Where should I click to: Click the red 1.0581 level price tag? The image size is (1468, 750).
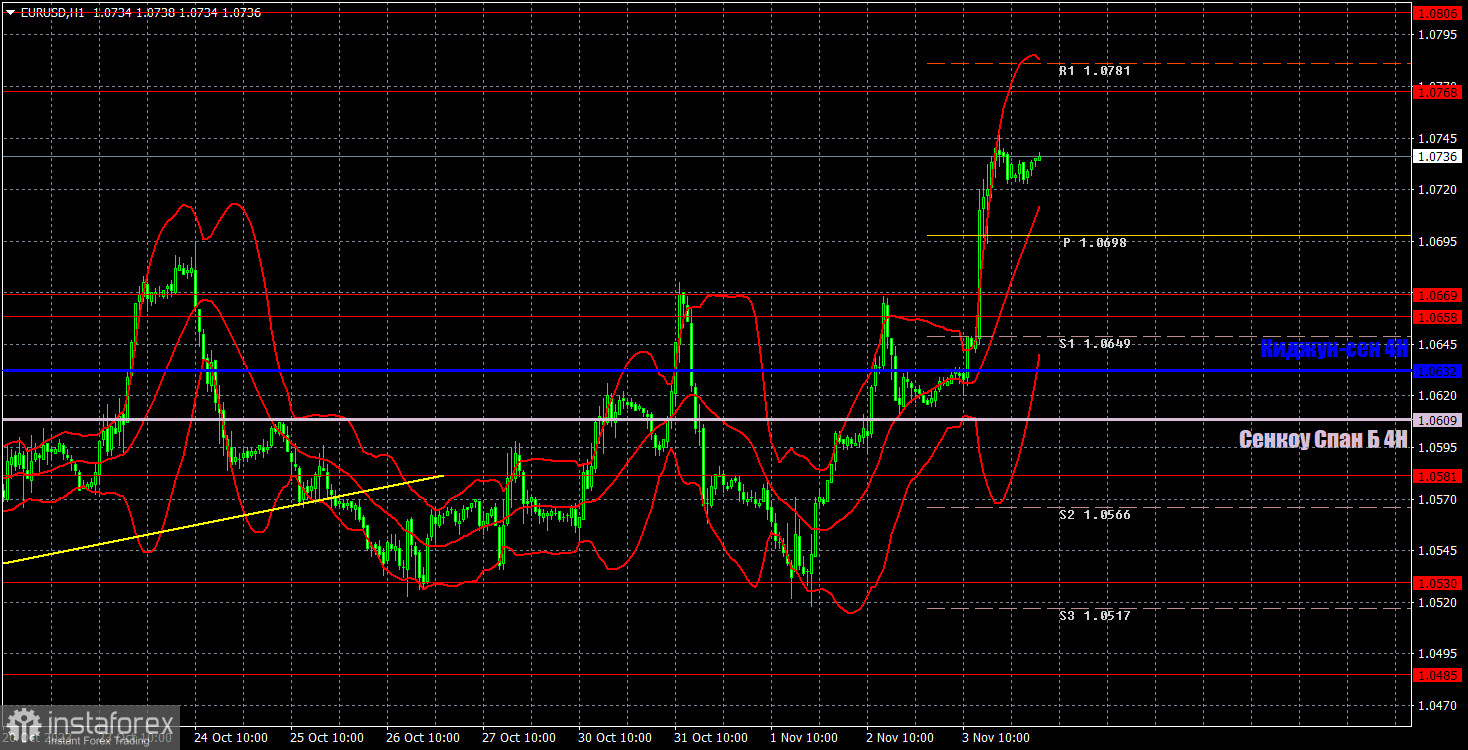(1437, 477)
